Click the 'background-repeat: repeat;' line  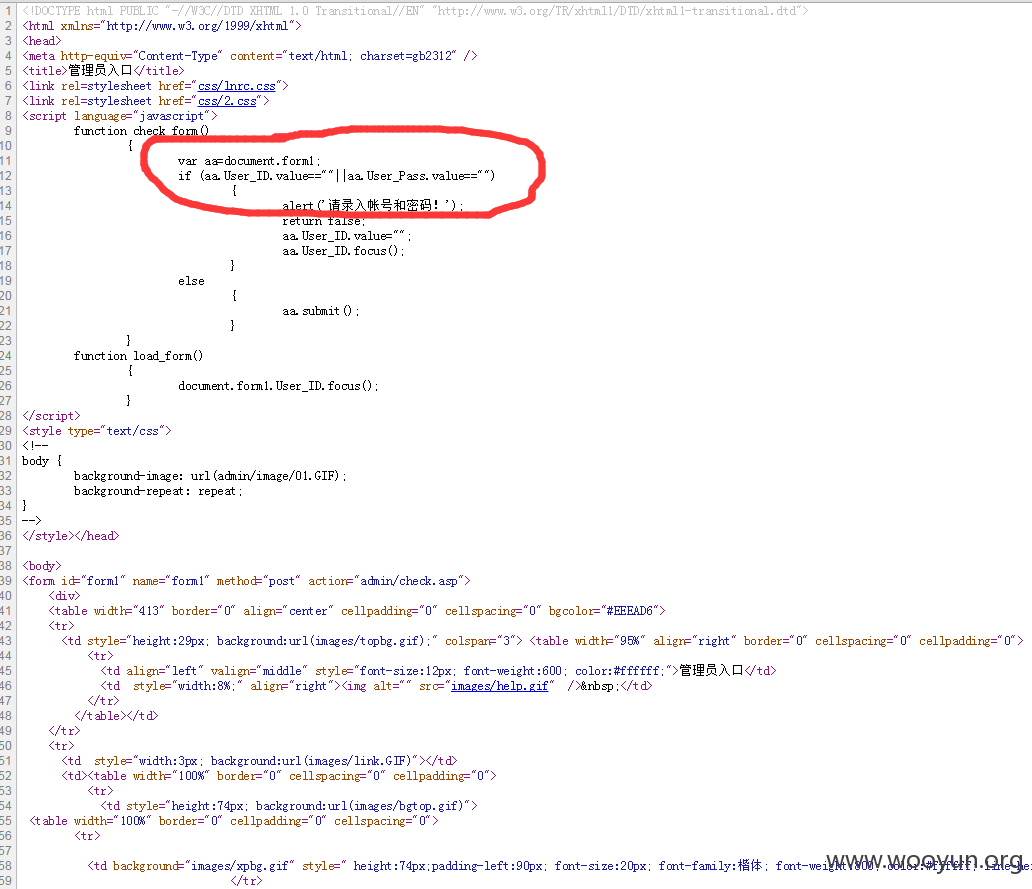pyautogui.click(x=158, y=492)
